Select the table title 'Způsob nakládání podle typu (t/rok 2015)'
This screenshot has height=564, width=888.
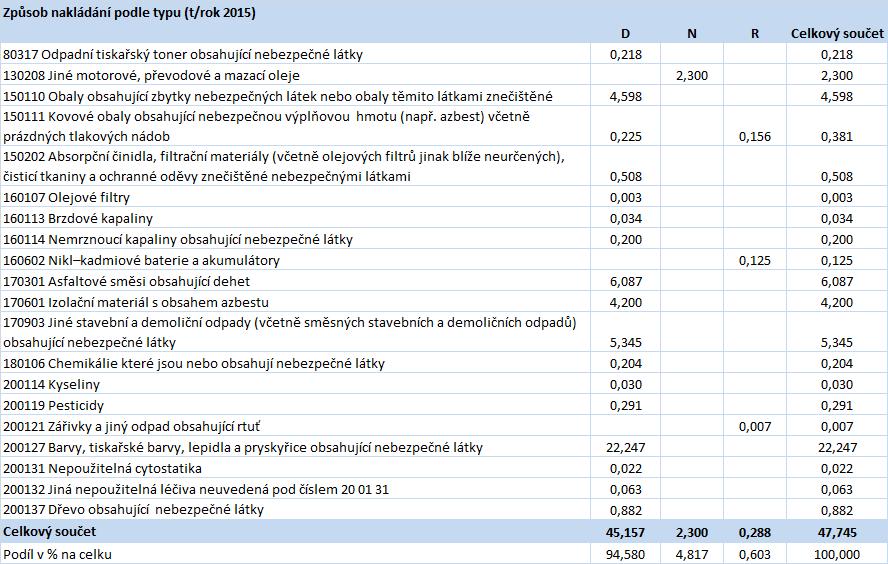coord(129,12)
